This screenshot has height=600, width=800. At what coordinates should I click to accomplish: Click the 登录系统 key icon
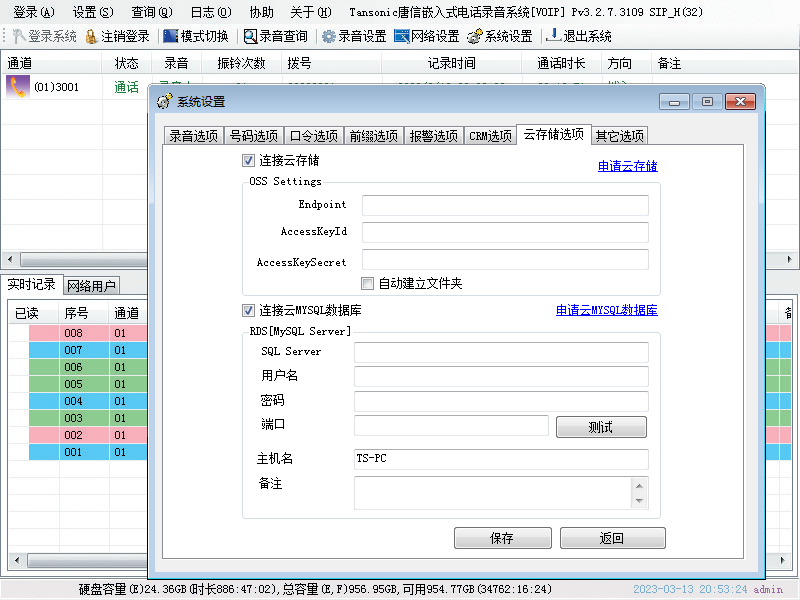tap(18, 36)
